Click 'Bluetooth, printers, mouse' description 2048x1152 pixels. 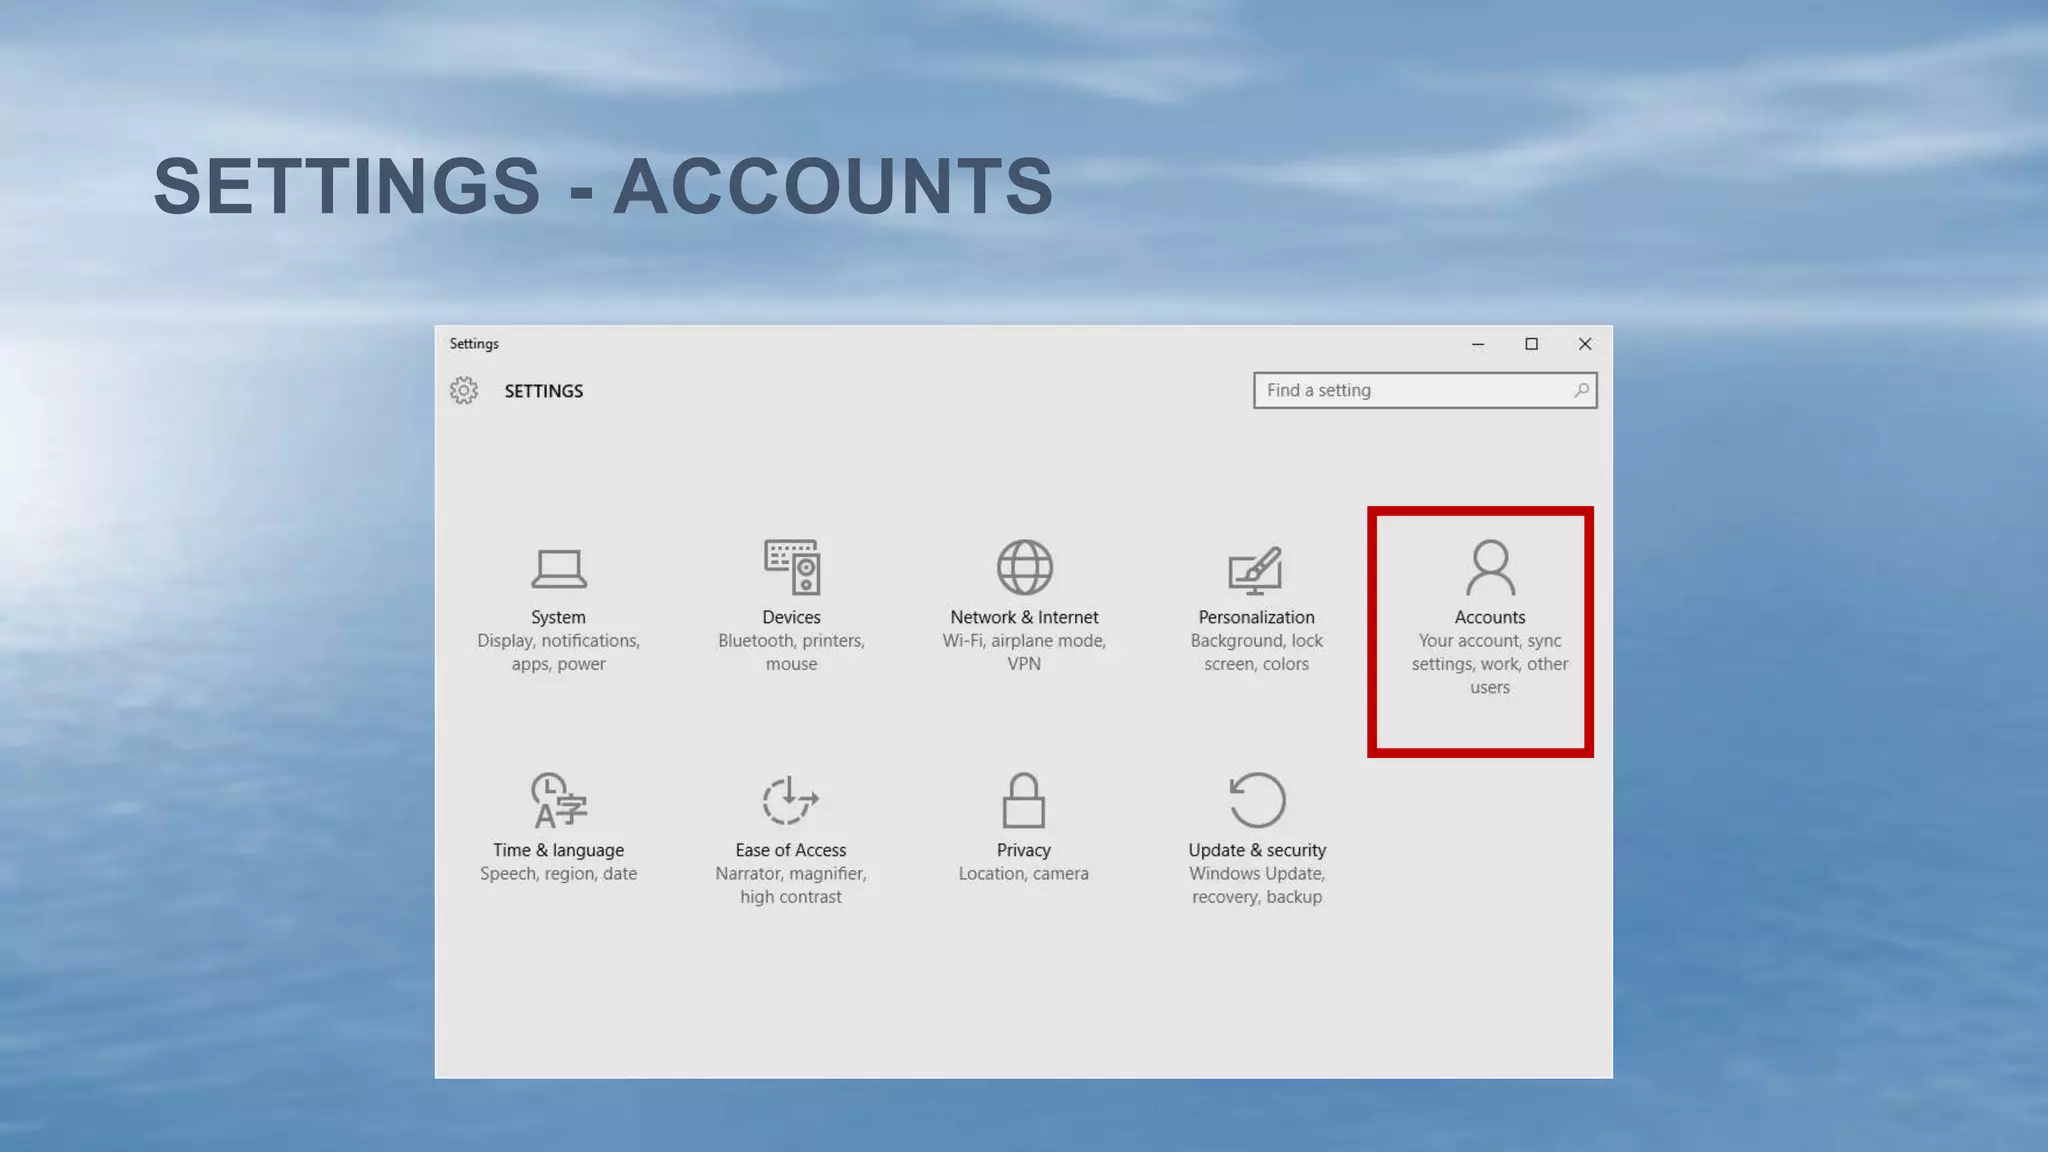click(x=791, y=652)
